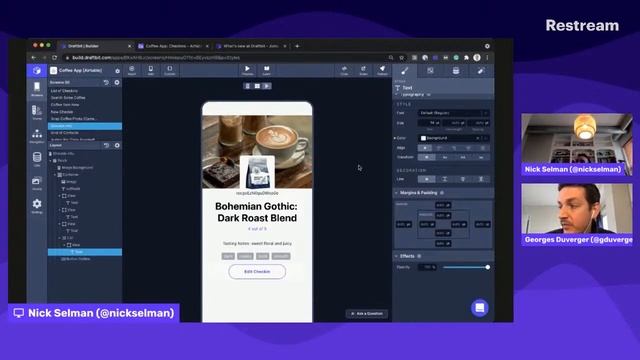Select first Line decoration option

427,179
